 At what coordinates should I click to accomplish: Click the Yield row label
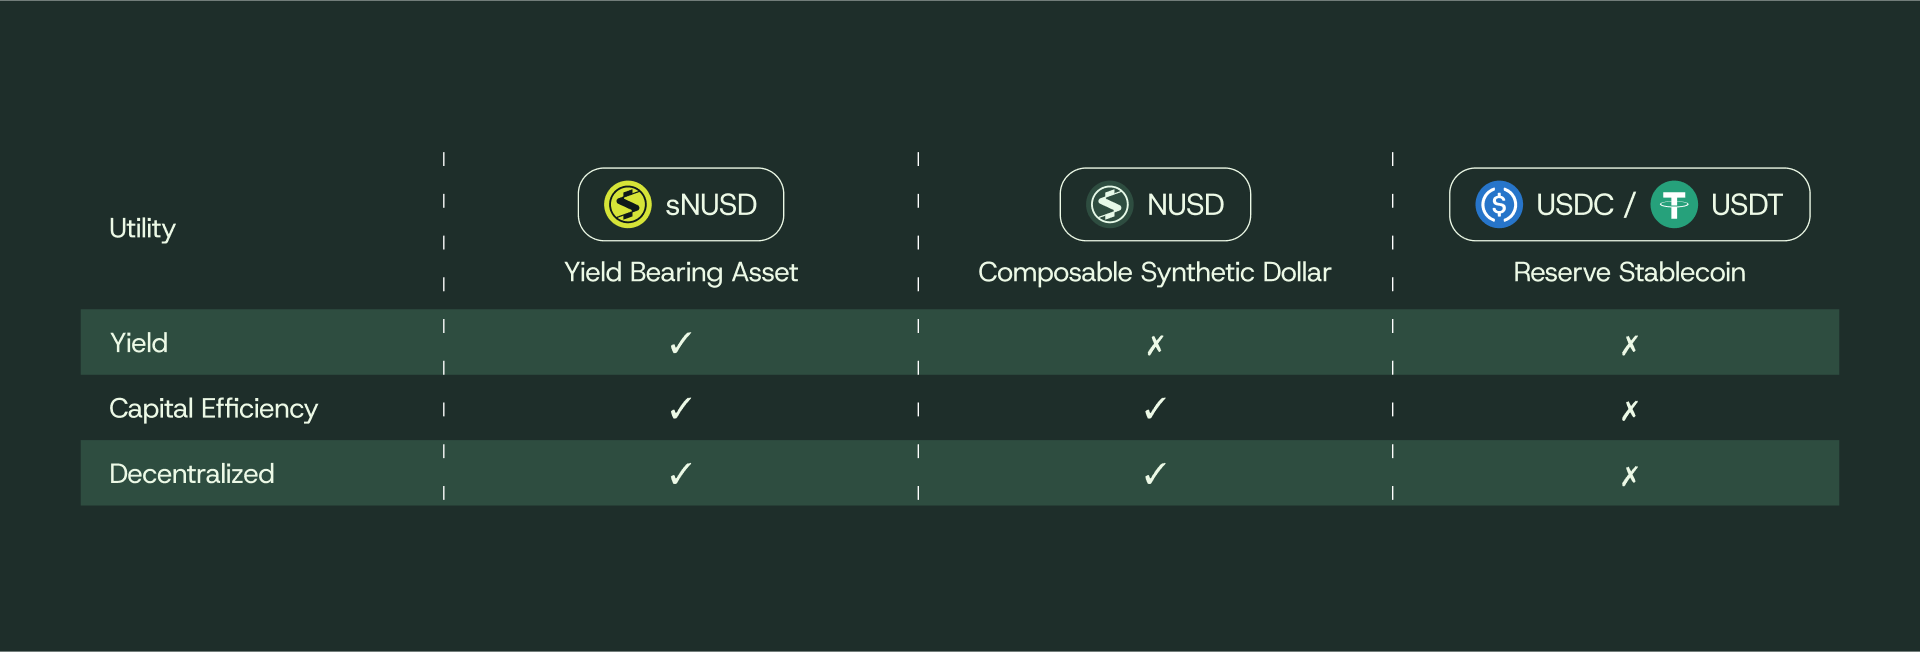(x=139, y=343)
